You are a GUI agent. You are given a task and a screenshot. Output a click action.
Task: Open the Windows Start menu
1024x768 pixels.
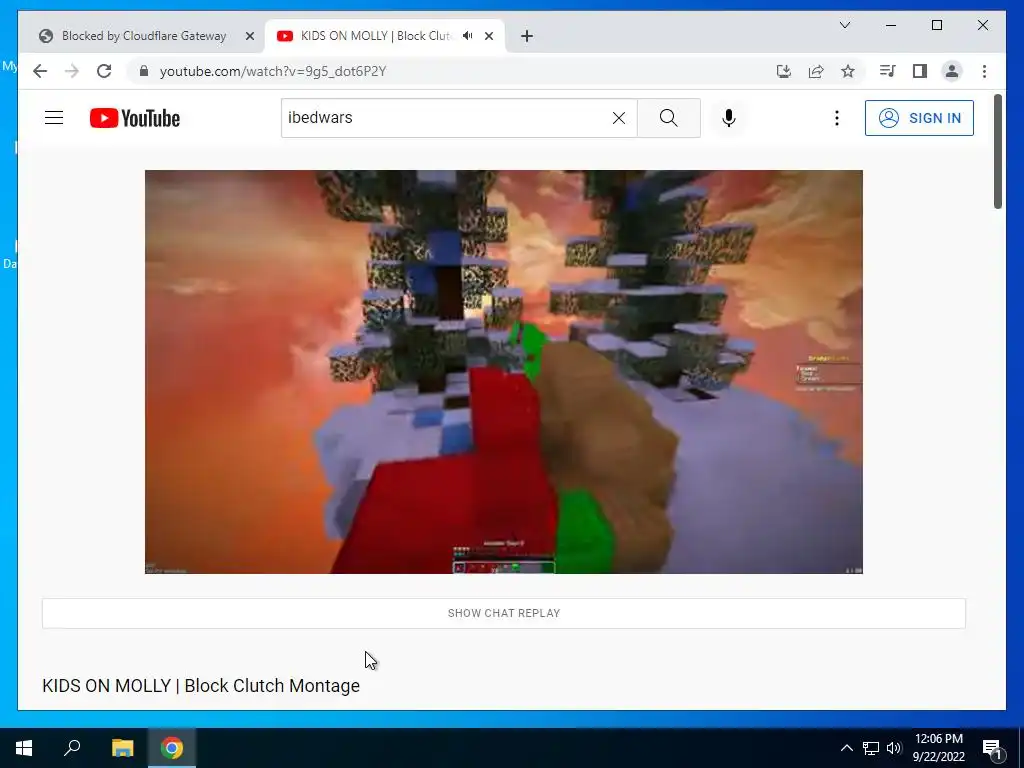24,748
